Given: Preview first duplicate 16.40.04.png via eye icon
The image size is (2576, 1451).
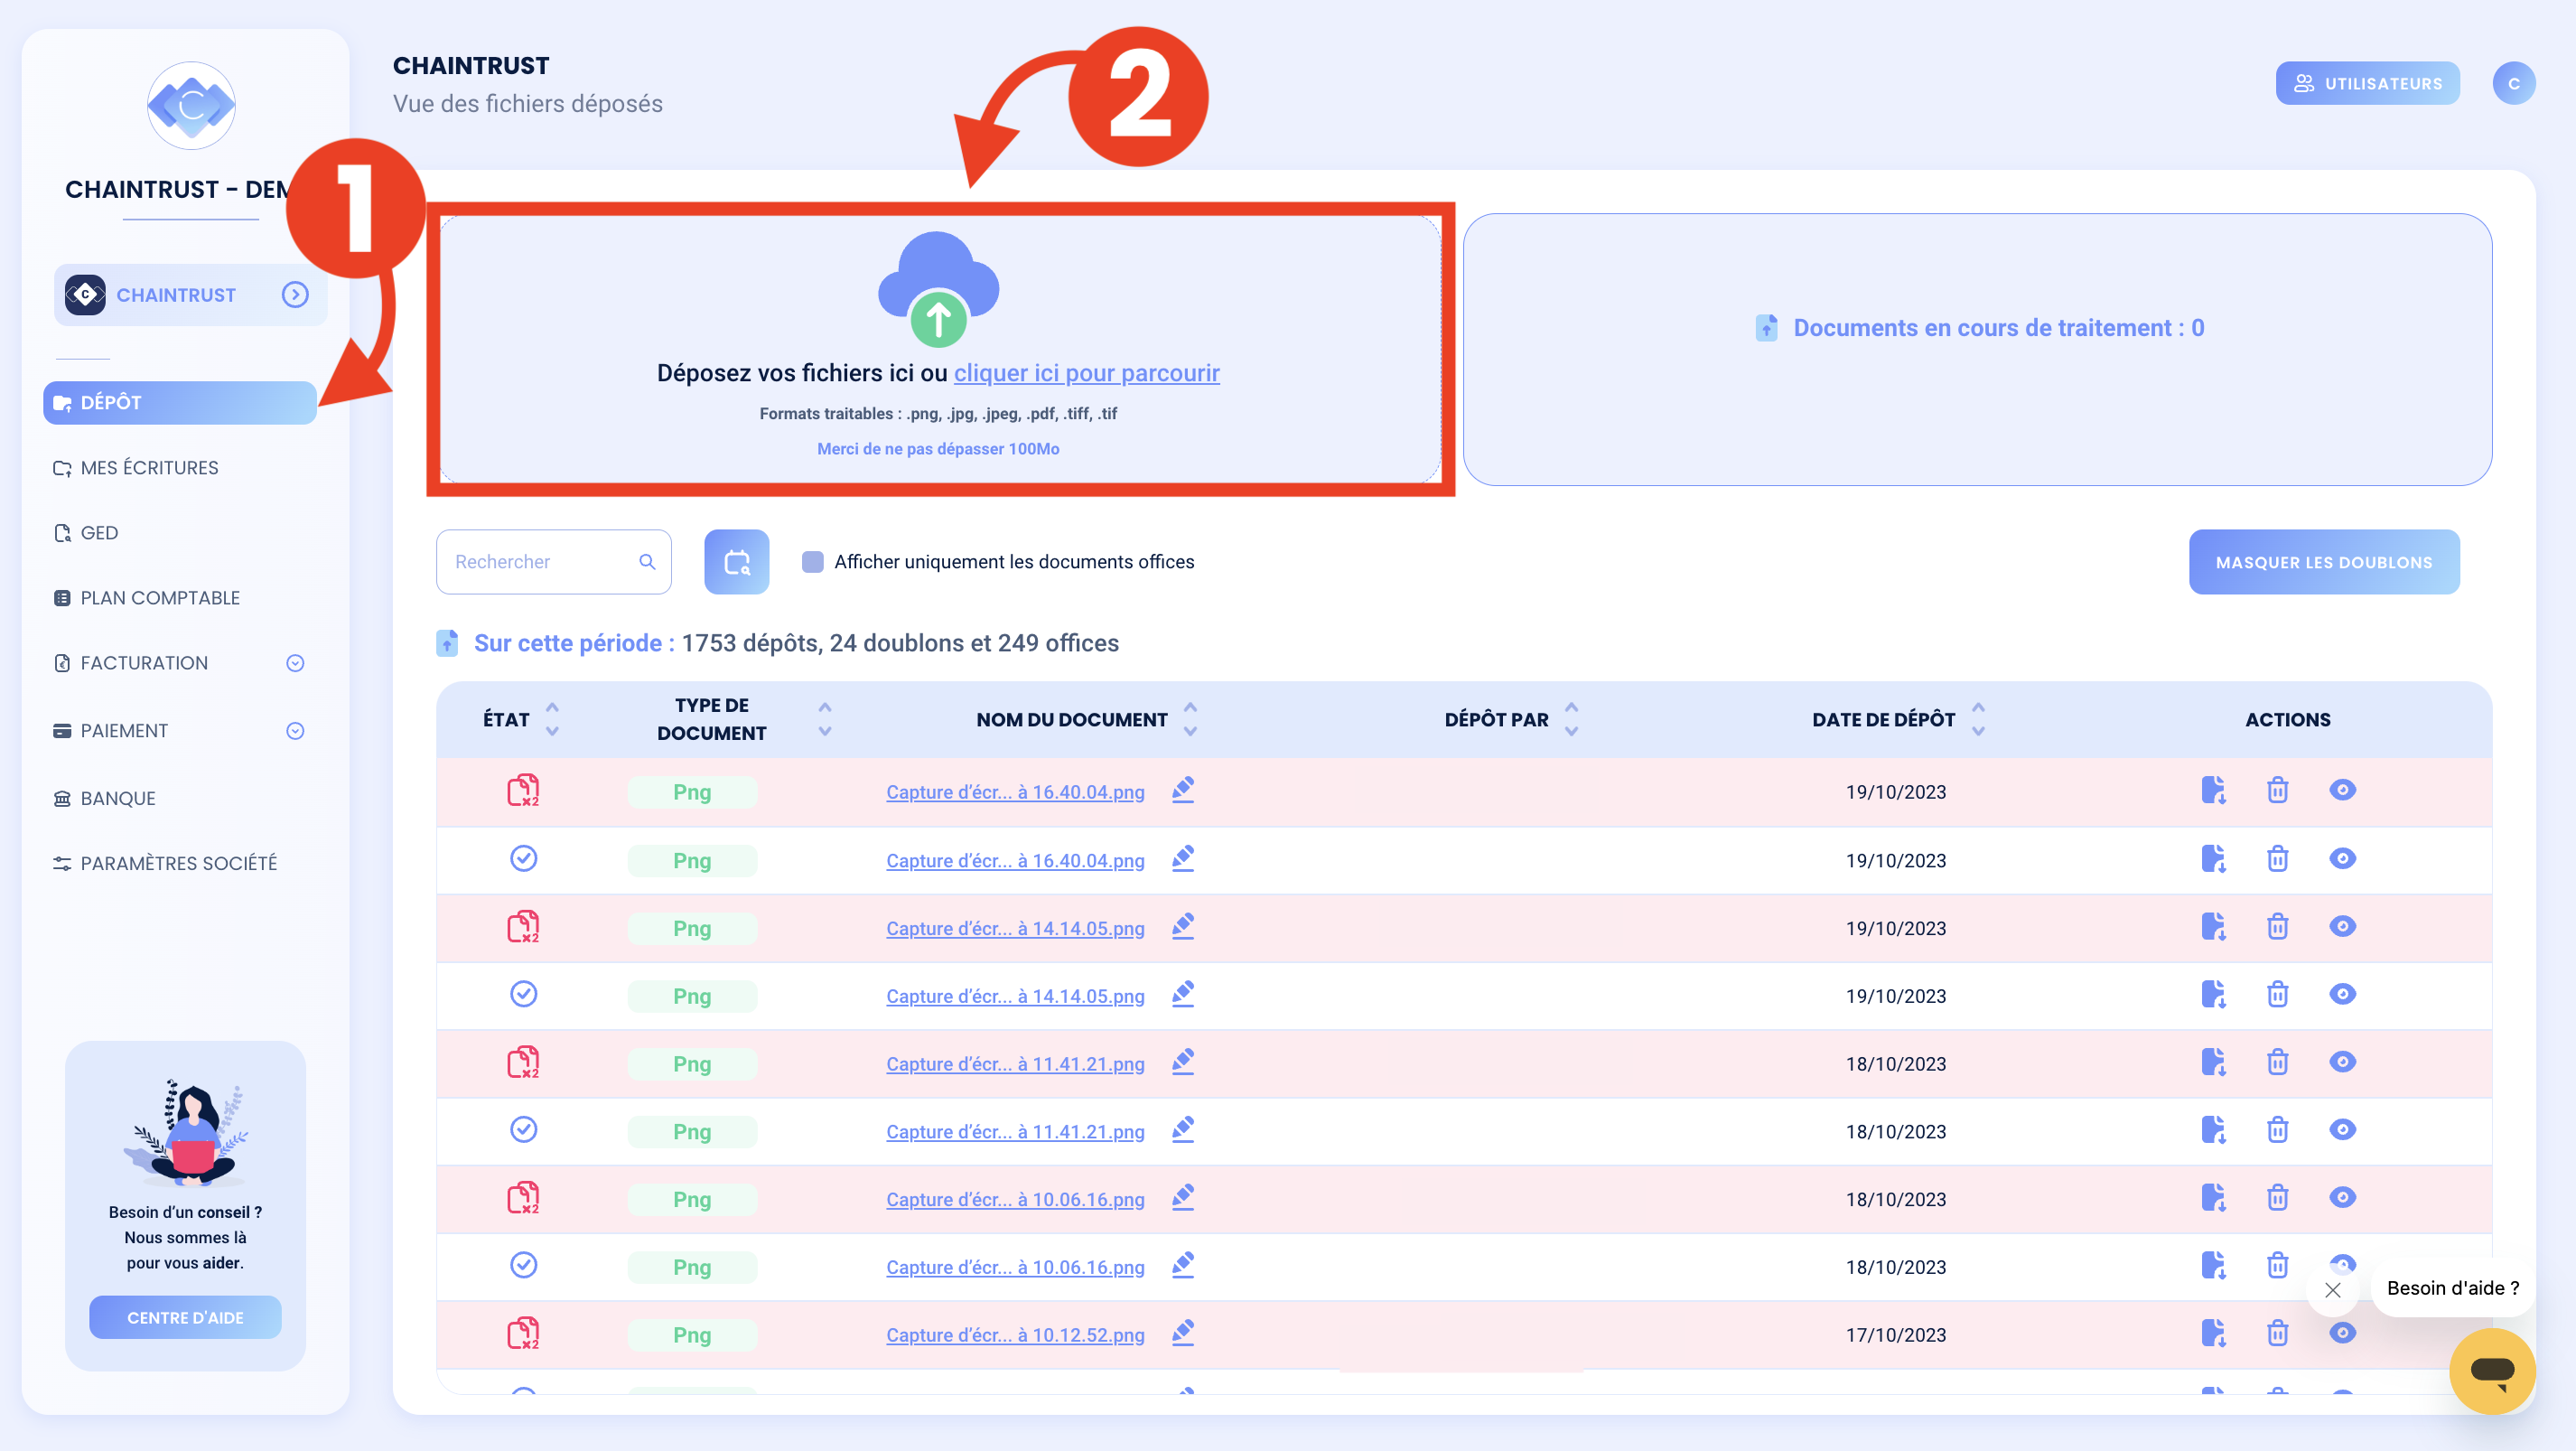Looking at the screenshot, I should [2342, 790].
